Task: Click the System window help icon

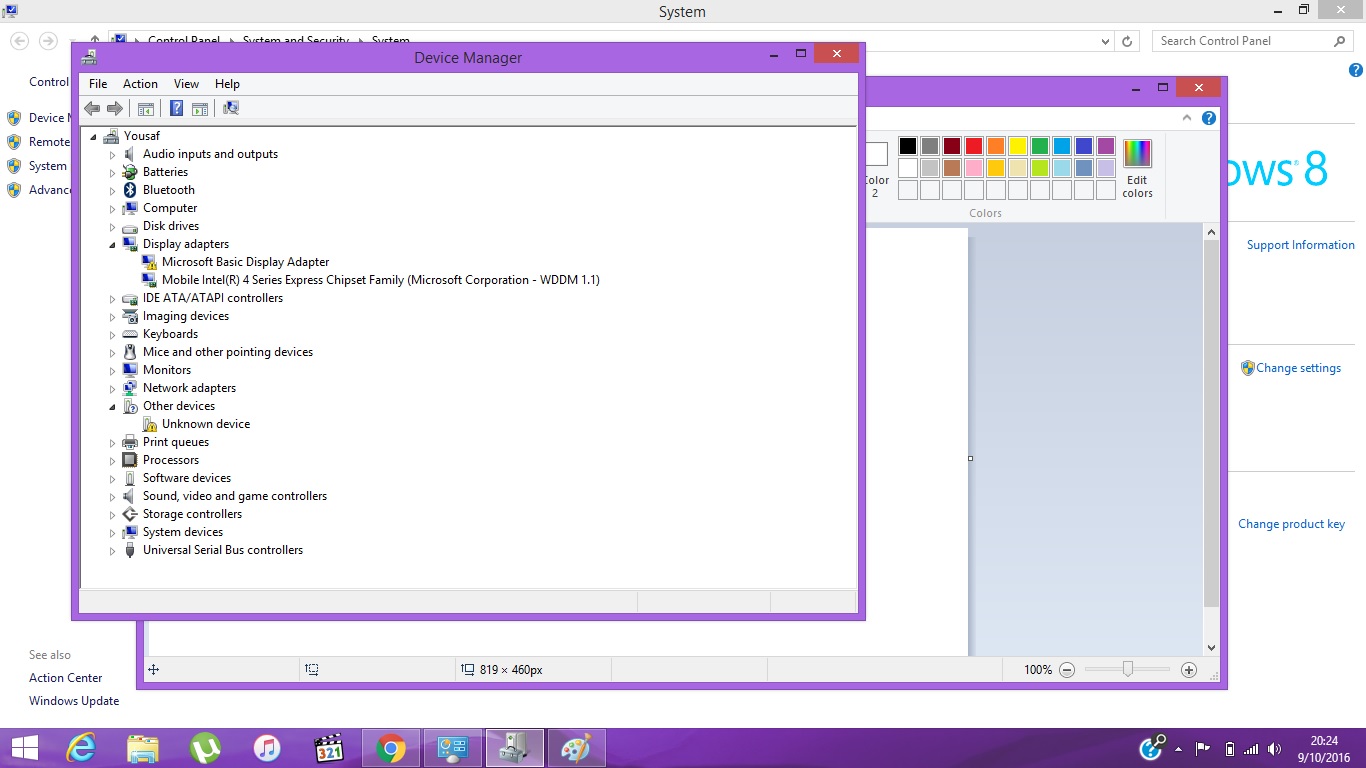Action: [1355, 71]
